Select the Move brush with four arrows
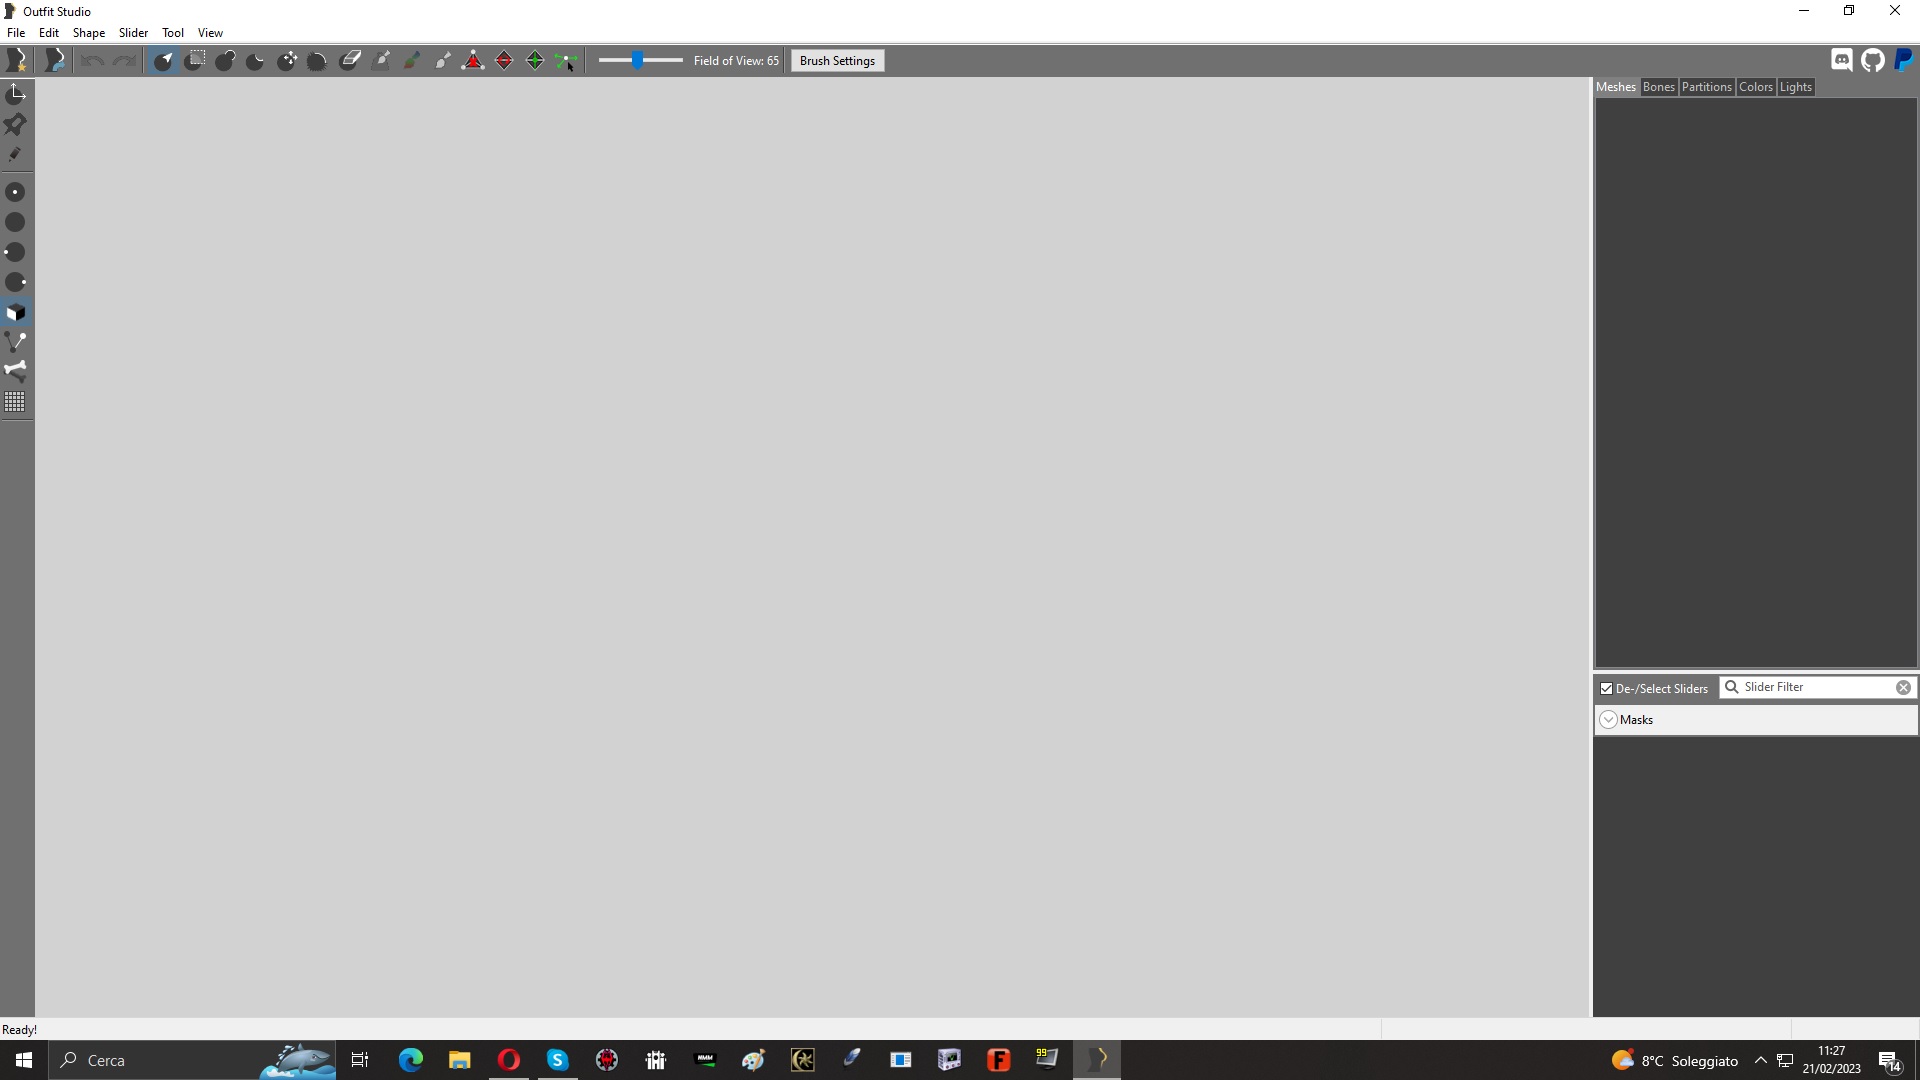 [287, 61]
